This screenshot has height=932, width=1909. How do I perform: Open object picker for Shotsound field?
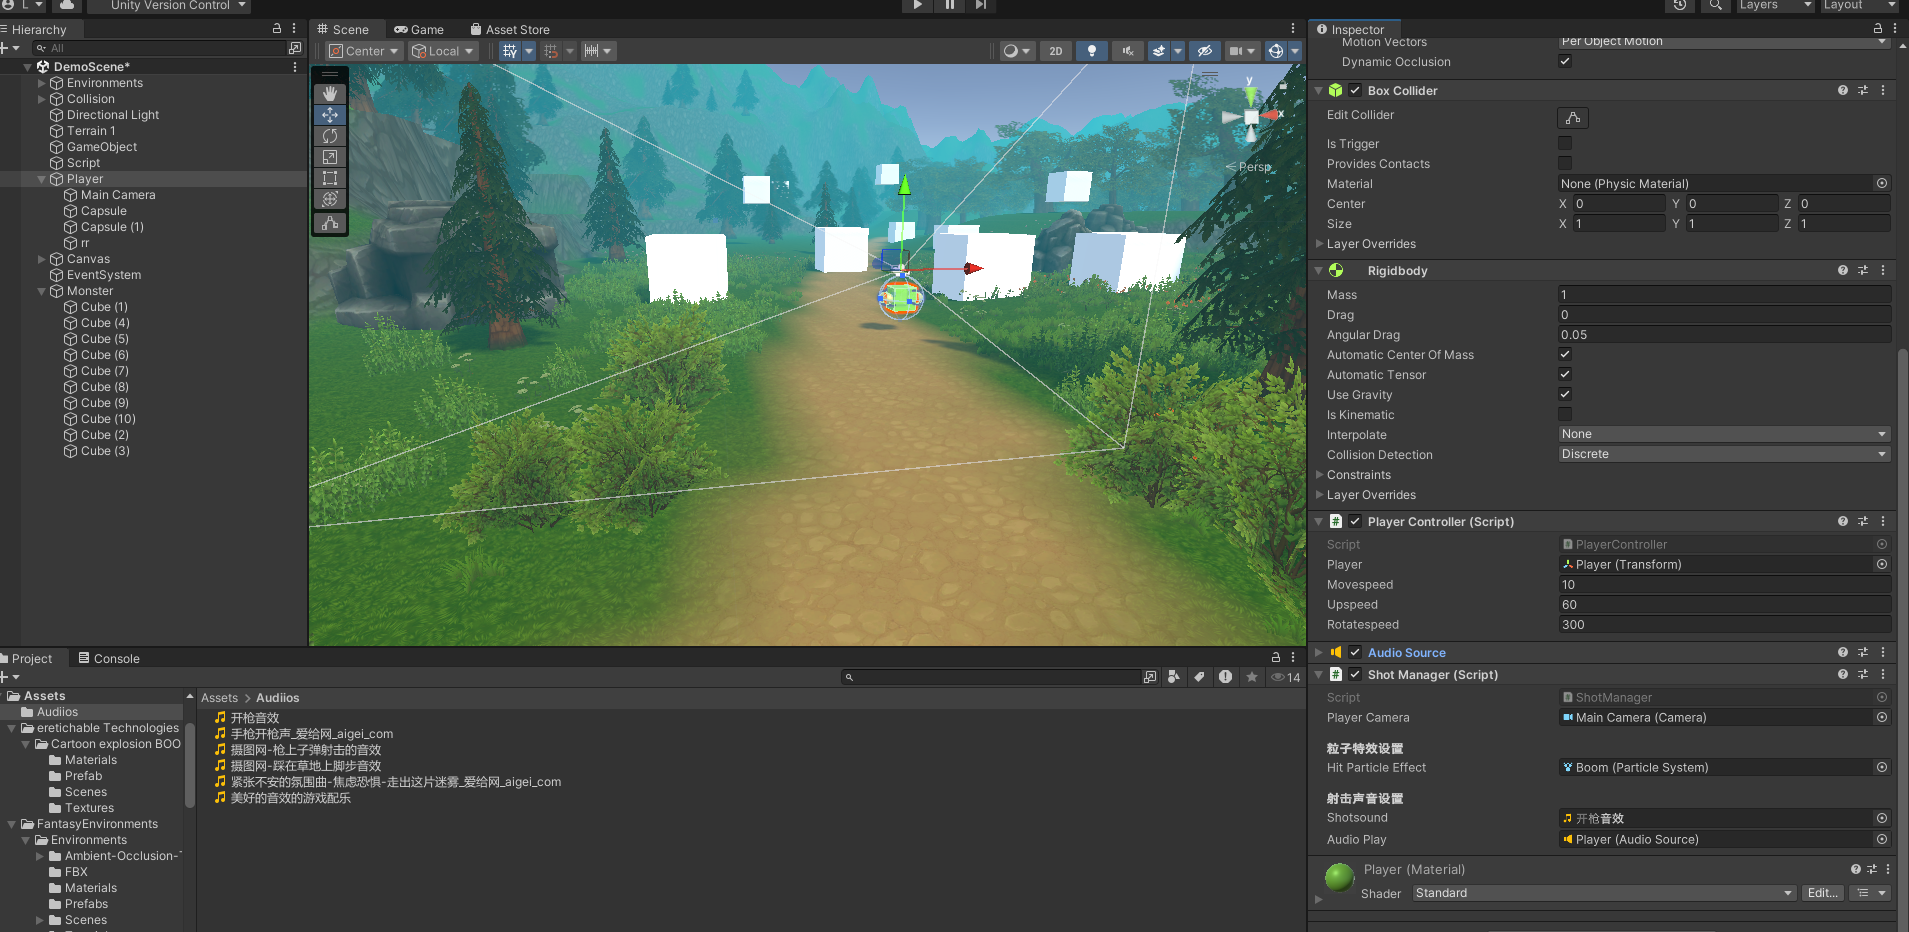pos(1882,818)
